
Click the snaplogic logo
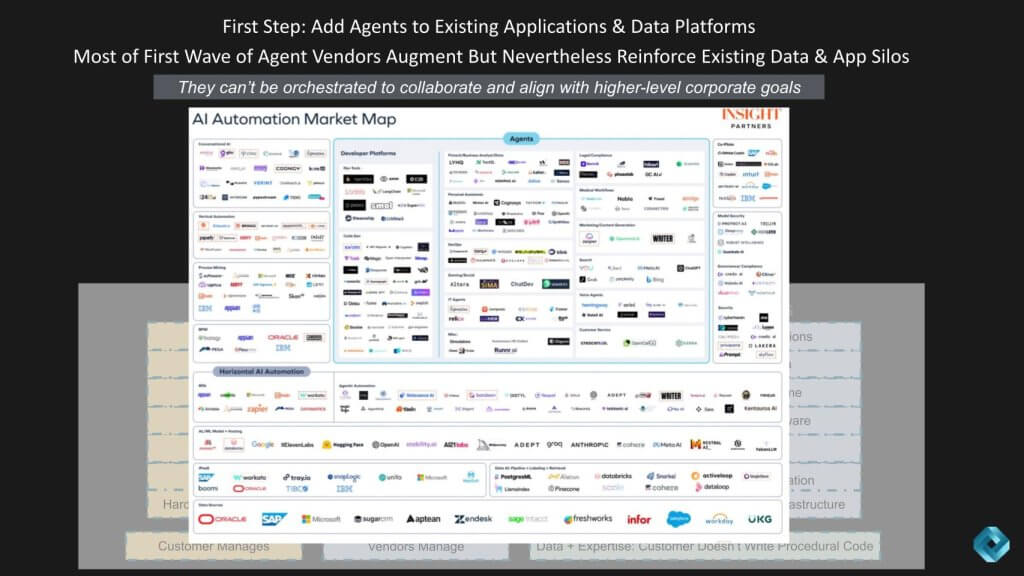pos(344,477)
